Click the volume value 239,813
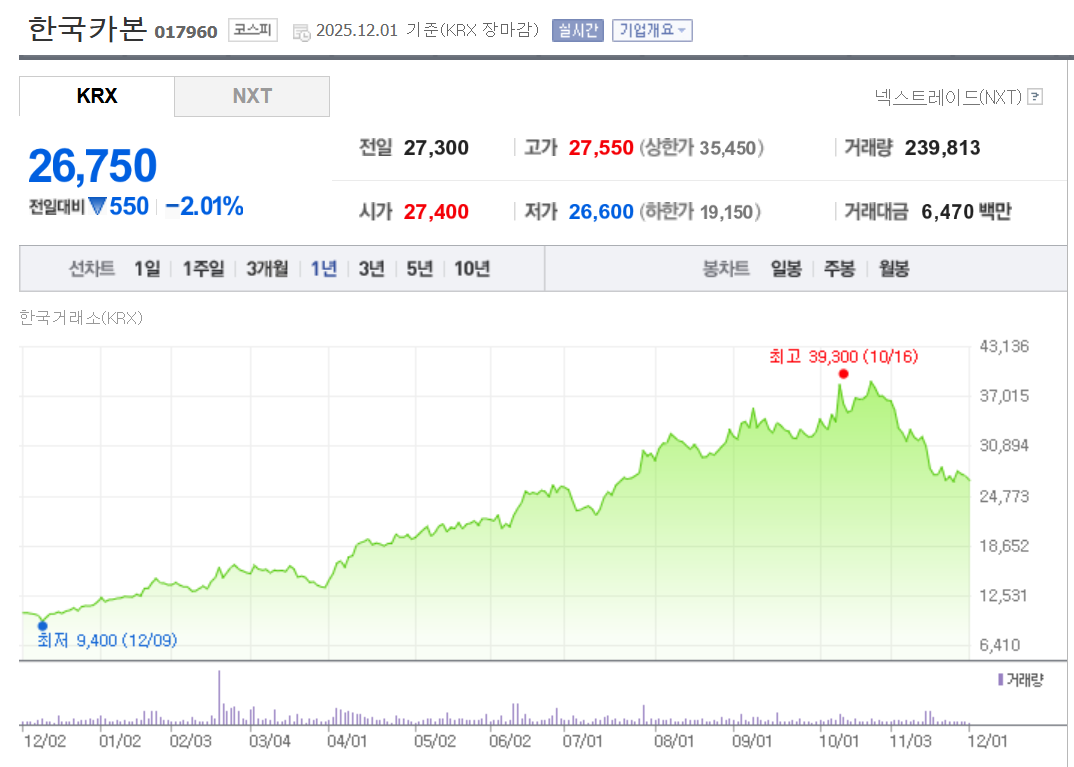Viewport: 1074px width, 767px height. pyautogui.click(x=942, y=148)
